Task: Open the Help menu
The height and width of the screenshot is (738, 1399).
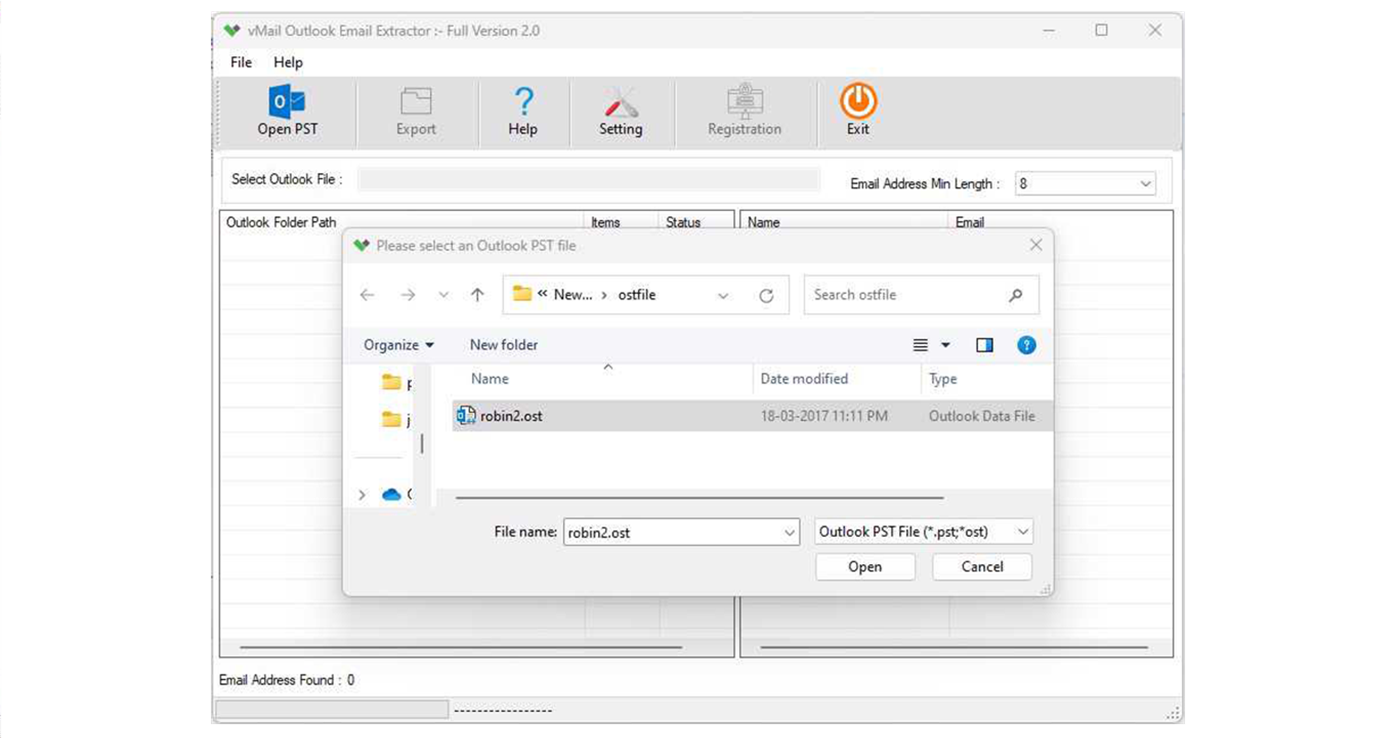Action: tap(288, 62)
